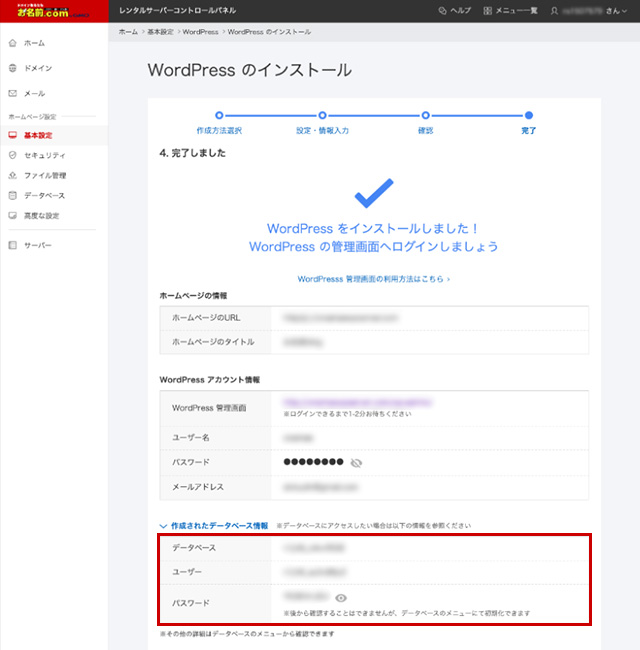
Task: Click the 基本設定 breadcrumb link
Action: pos(160,32)
